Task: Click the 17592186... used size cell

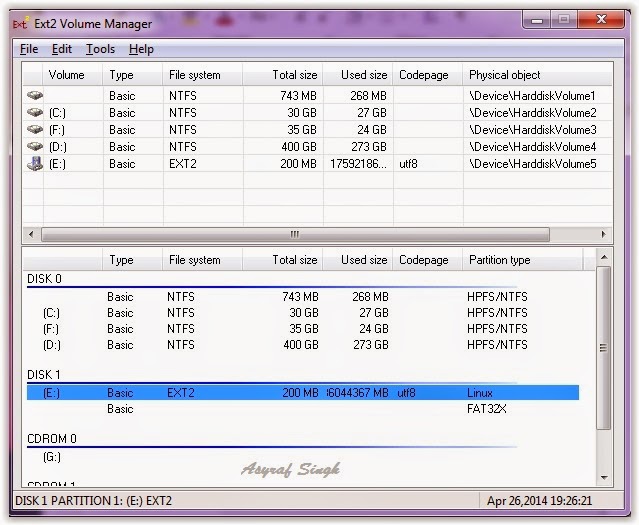Action: click(358, 164)
